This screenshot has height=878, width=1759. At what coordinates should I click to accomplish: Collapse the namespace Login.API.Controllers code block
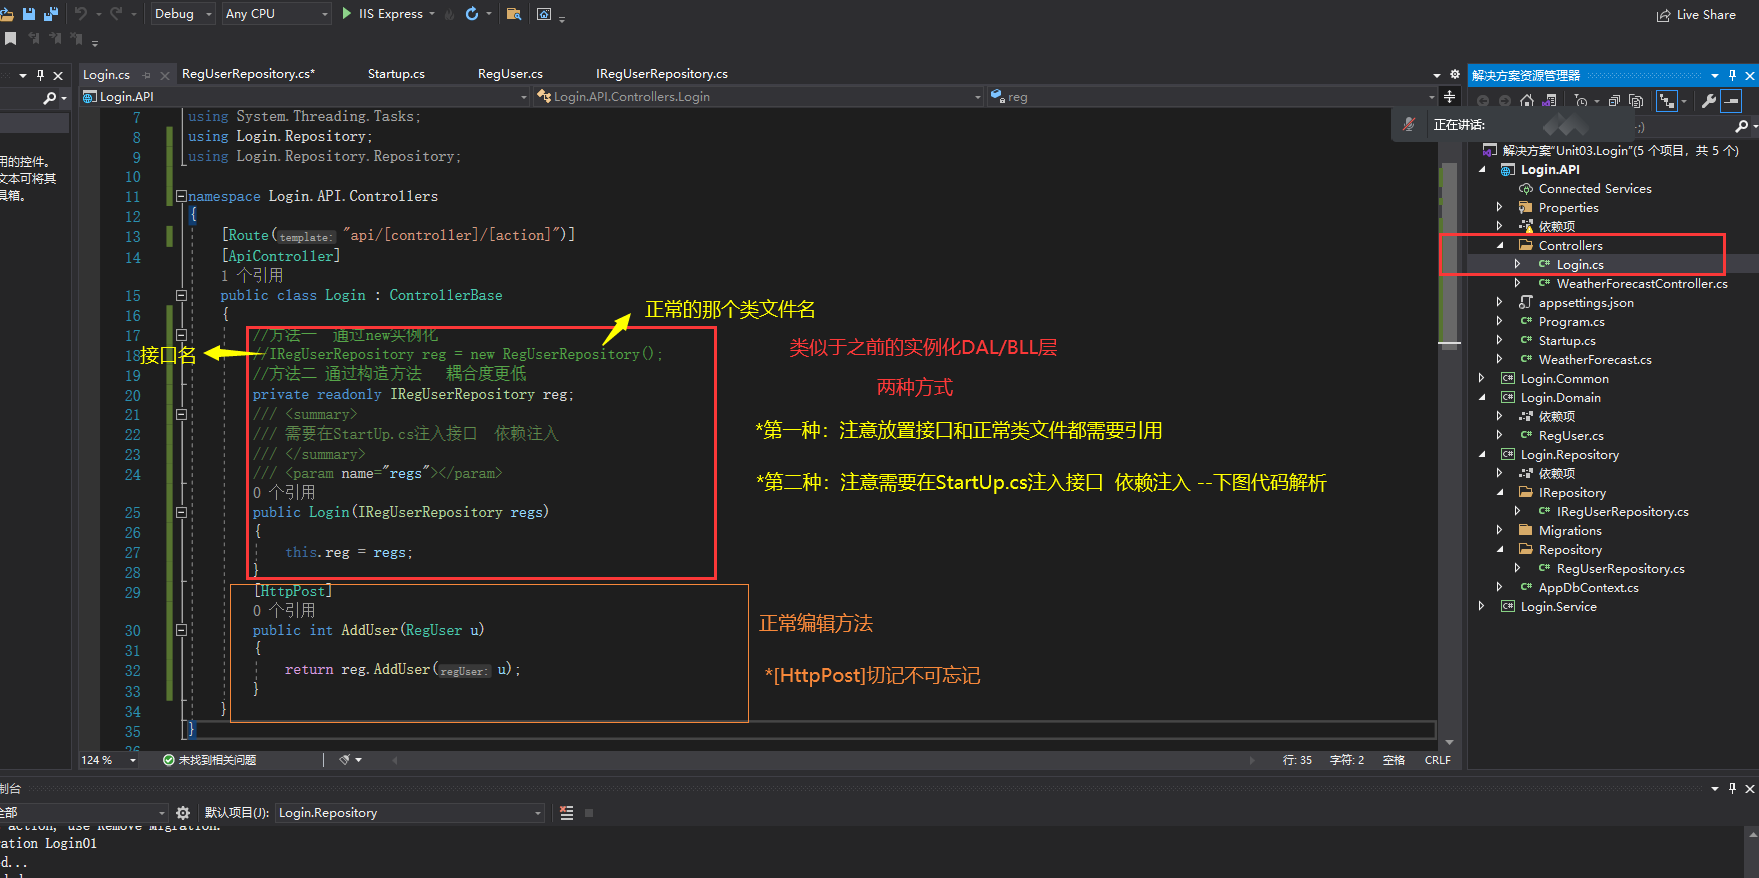pyautogui.click(x=181, y=196)
